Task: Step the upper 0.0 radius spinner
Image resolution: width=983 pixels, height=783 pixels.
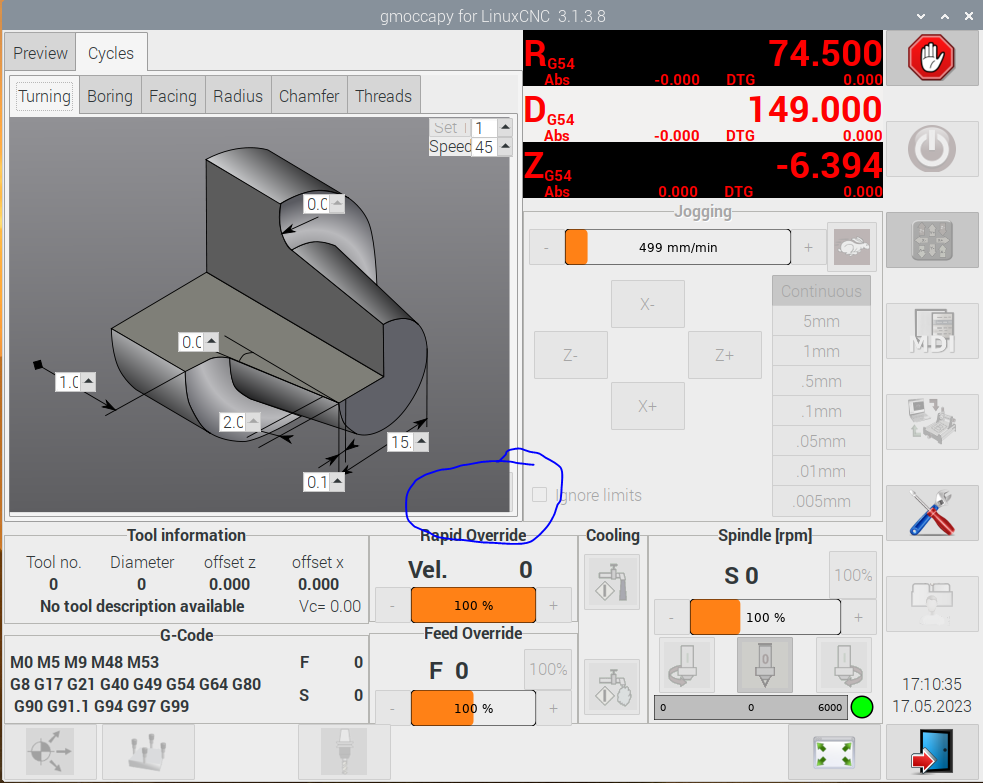Action: pos(337,204)
